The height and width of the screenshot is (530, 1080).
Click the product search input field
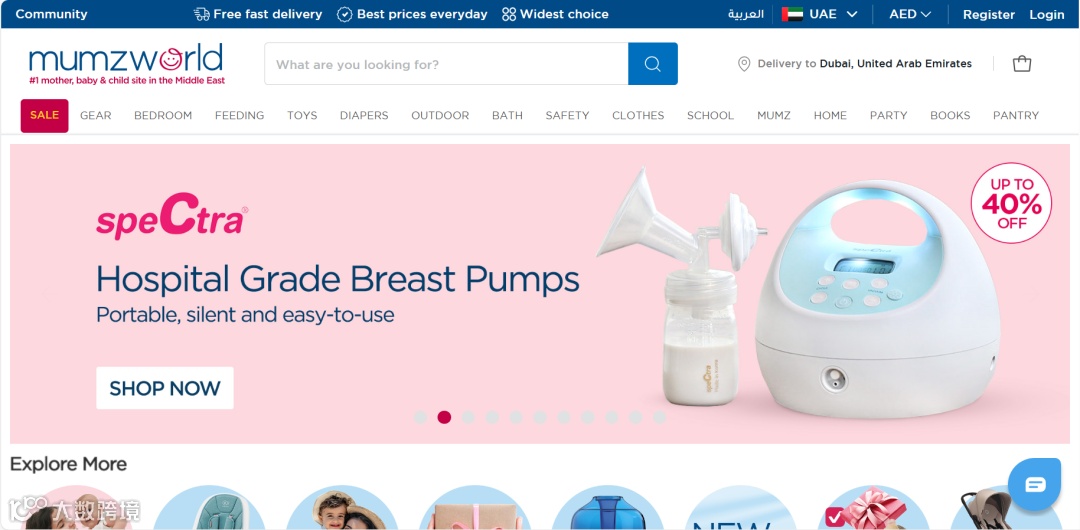tap(446, 64)
